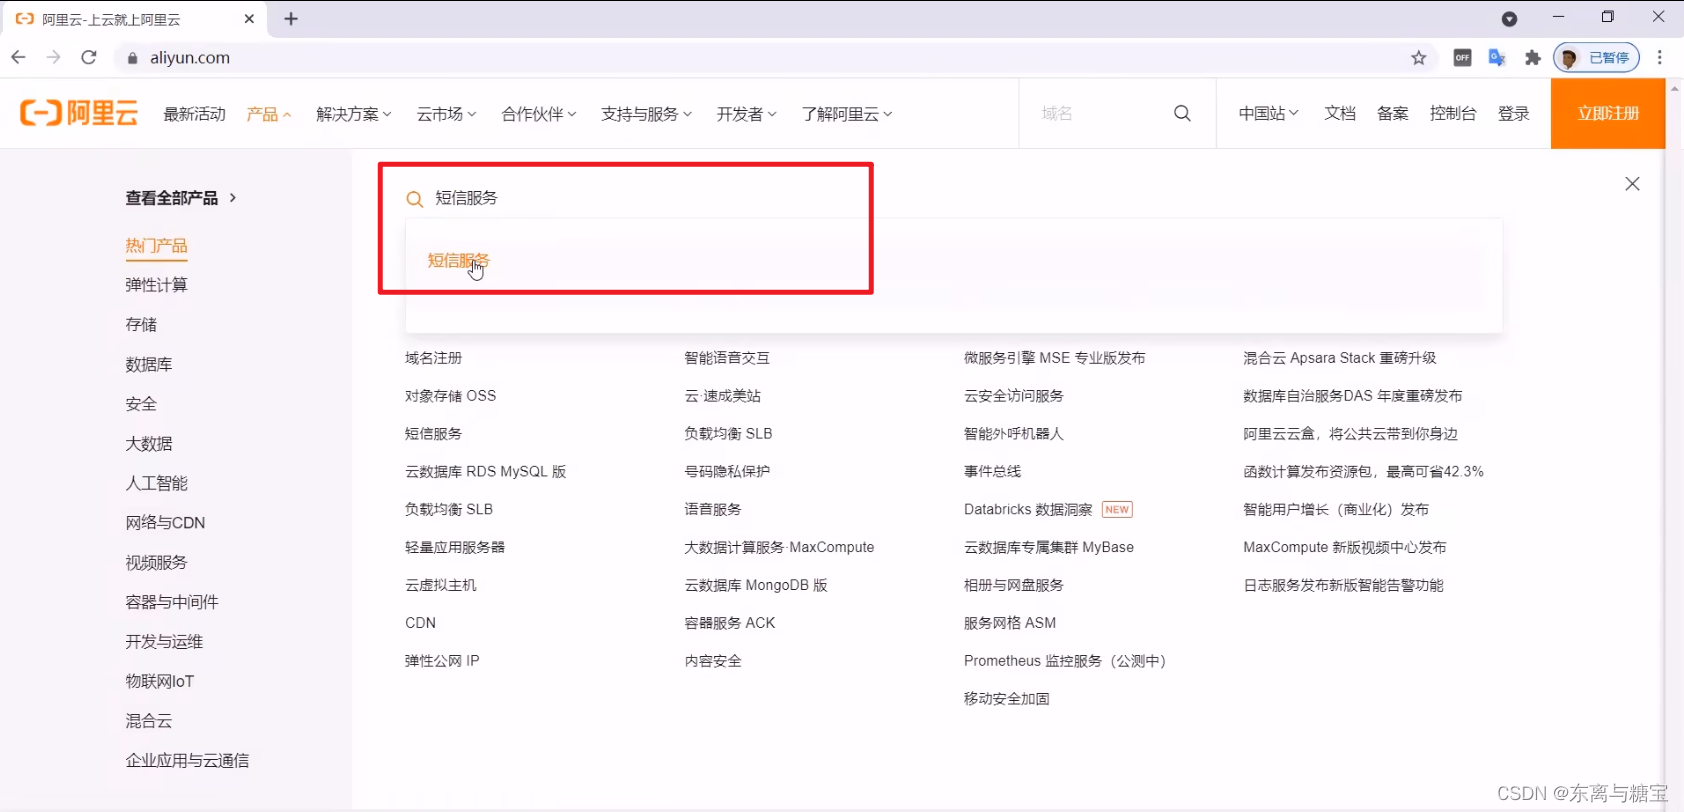Screen dimensions: 1684x812
Task: Close the 阿里云 browser tab
Action: point(249,19)
